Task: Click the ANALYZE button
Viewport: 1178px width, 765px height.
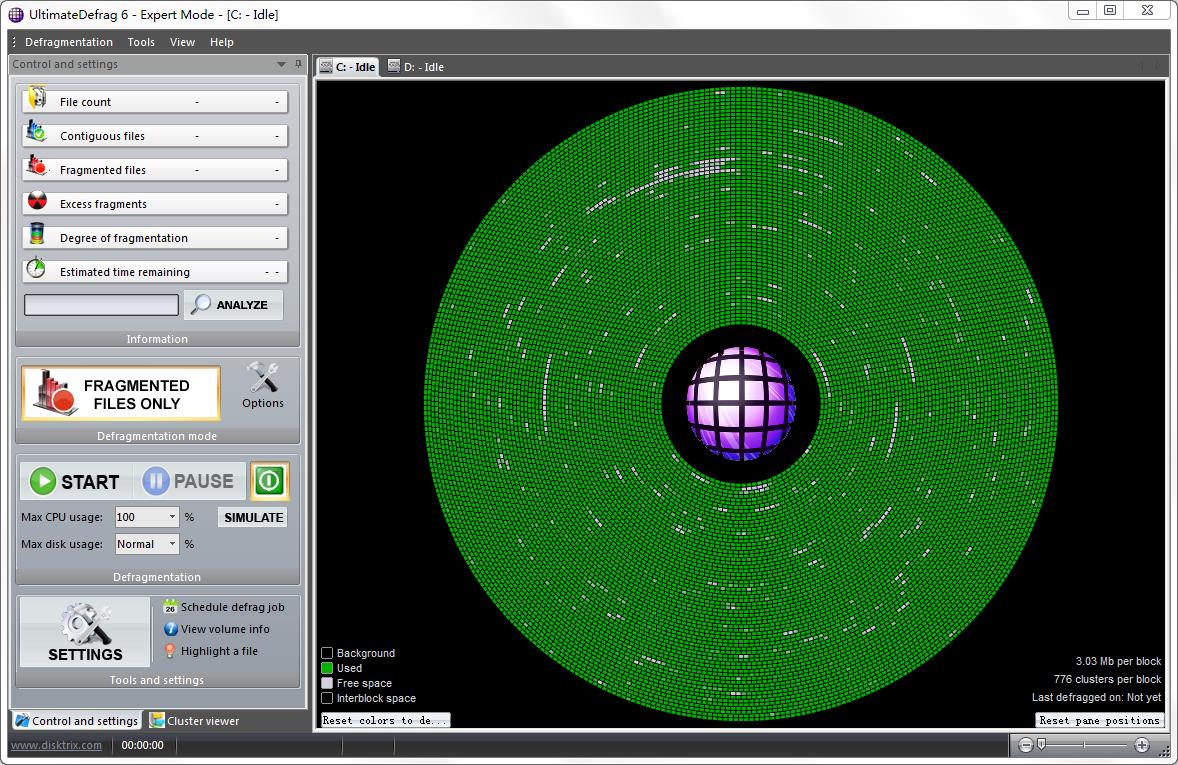Action: pos(234,304)
